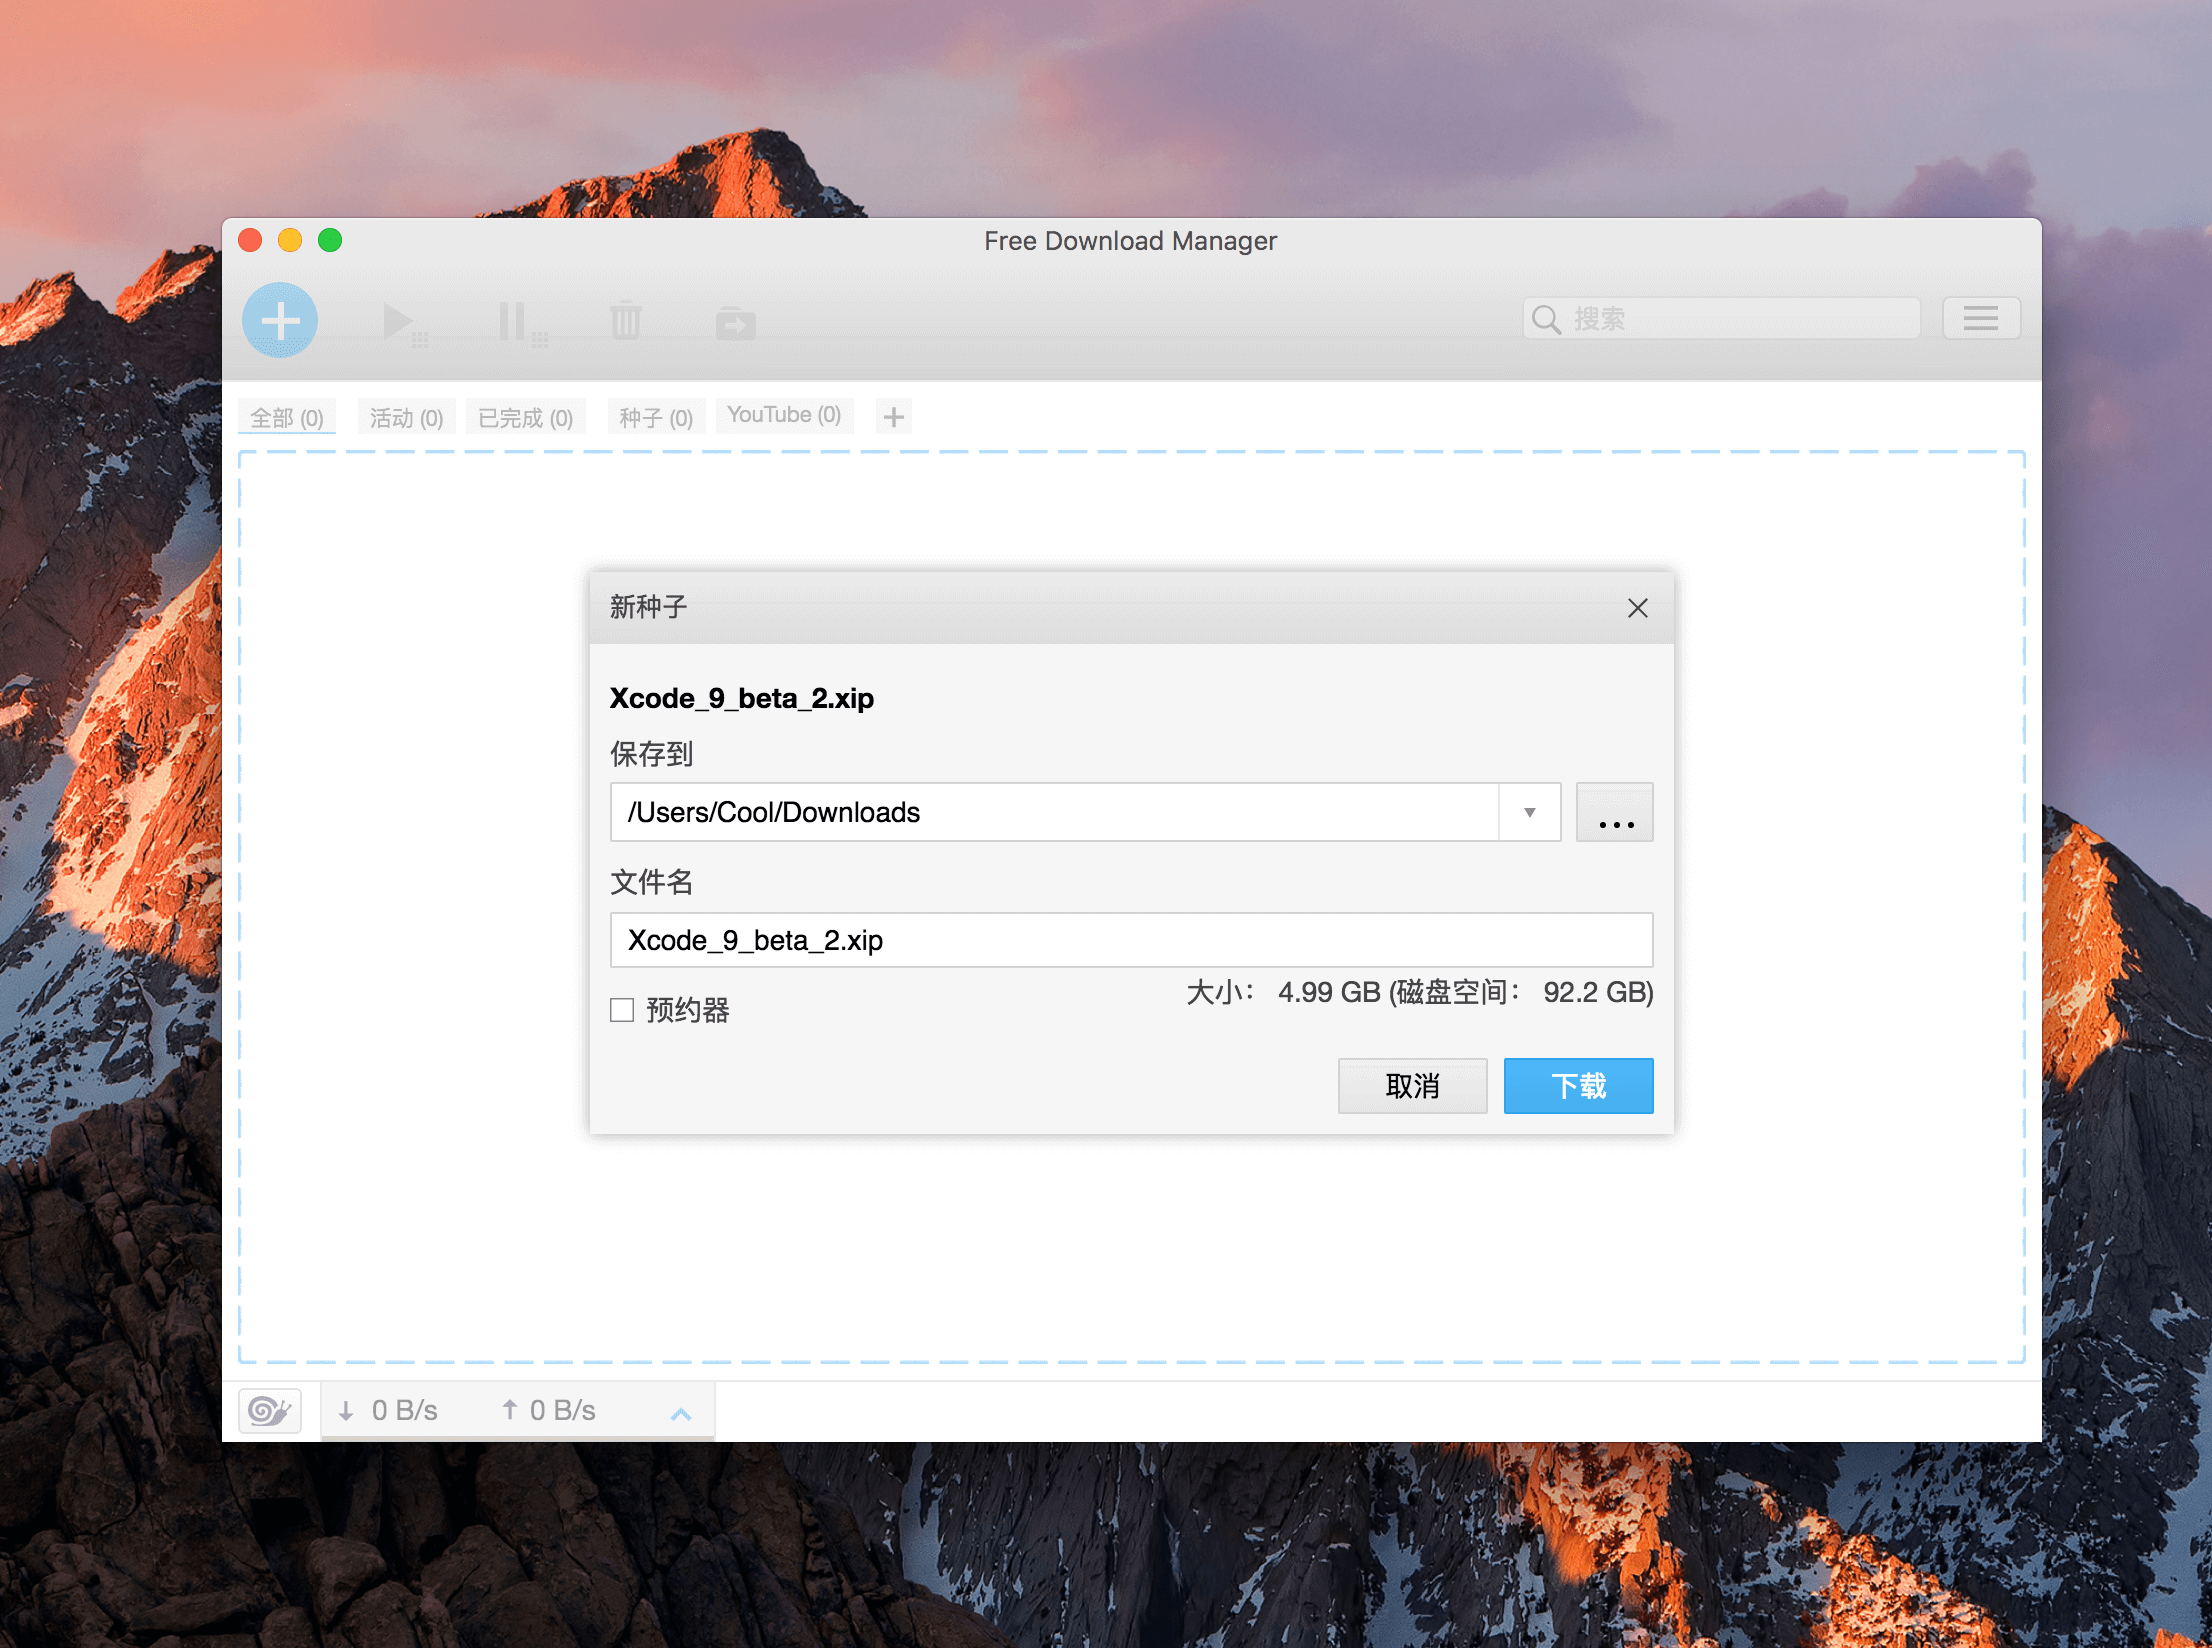Image resolution: width=2212 pixels, height=1648 pixels.
Task: Click the 下载 download button
Action: click(x=1577, y=1085)
